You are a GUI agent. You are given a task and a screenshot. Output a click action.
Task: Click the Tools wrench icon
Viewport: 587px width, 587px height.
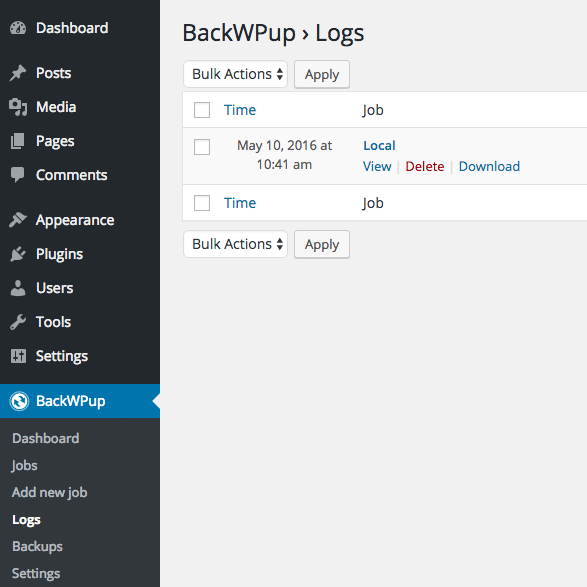coord(18,322)
